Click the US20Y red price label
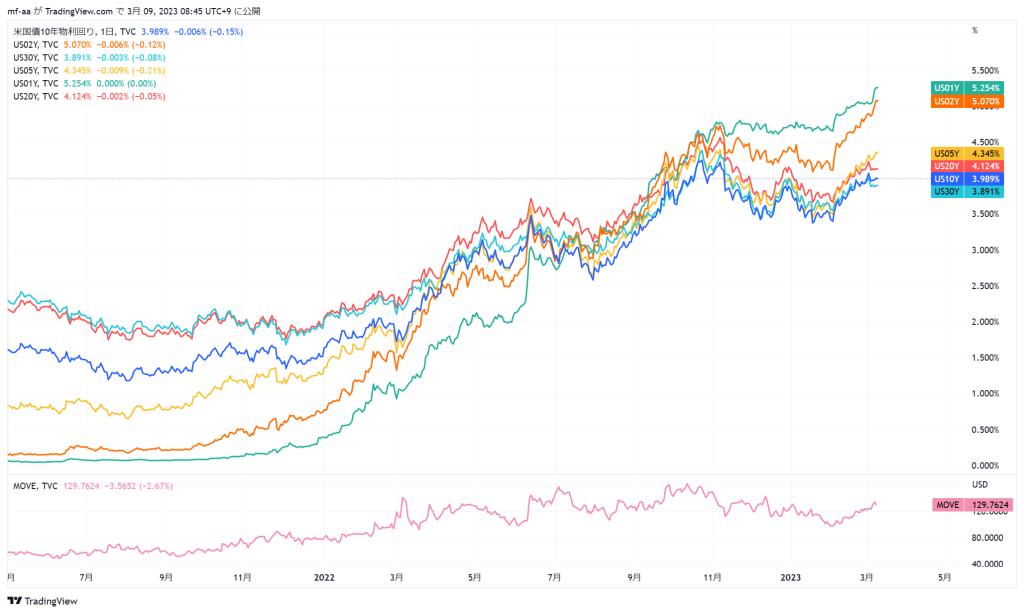1024x614 pixels. click(967, 166)
